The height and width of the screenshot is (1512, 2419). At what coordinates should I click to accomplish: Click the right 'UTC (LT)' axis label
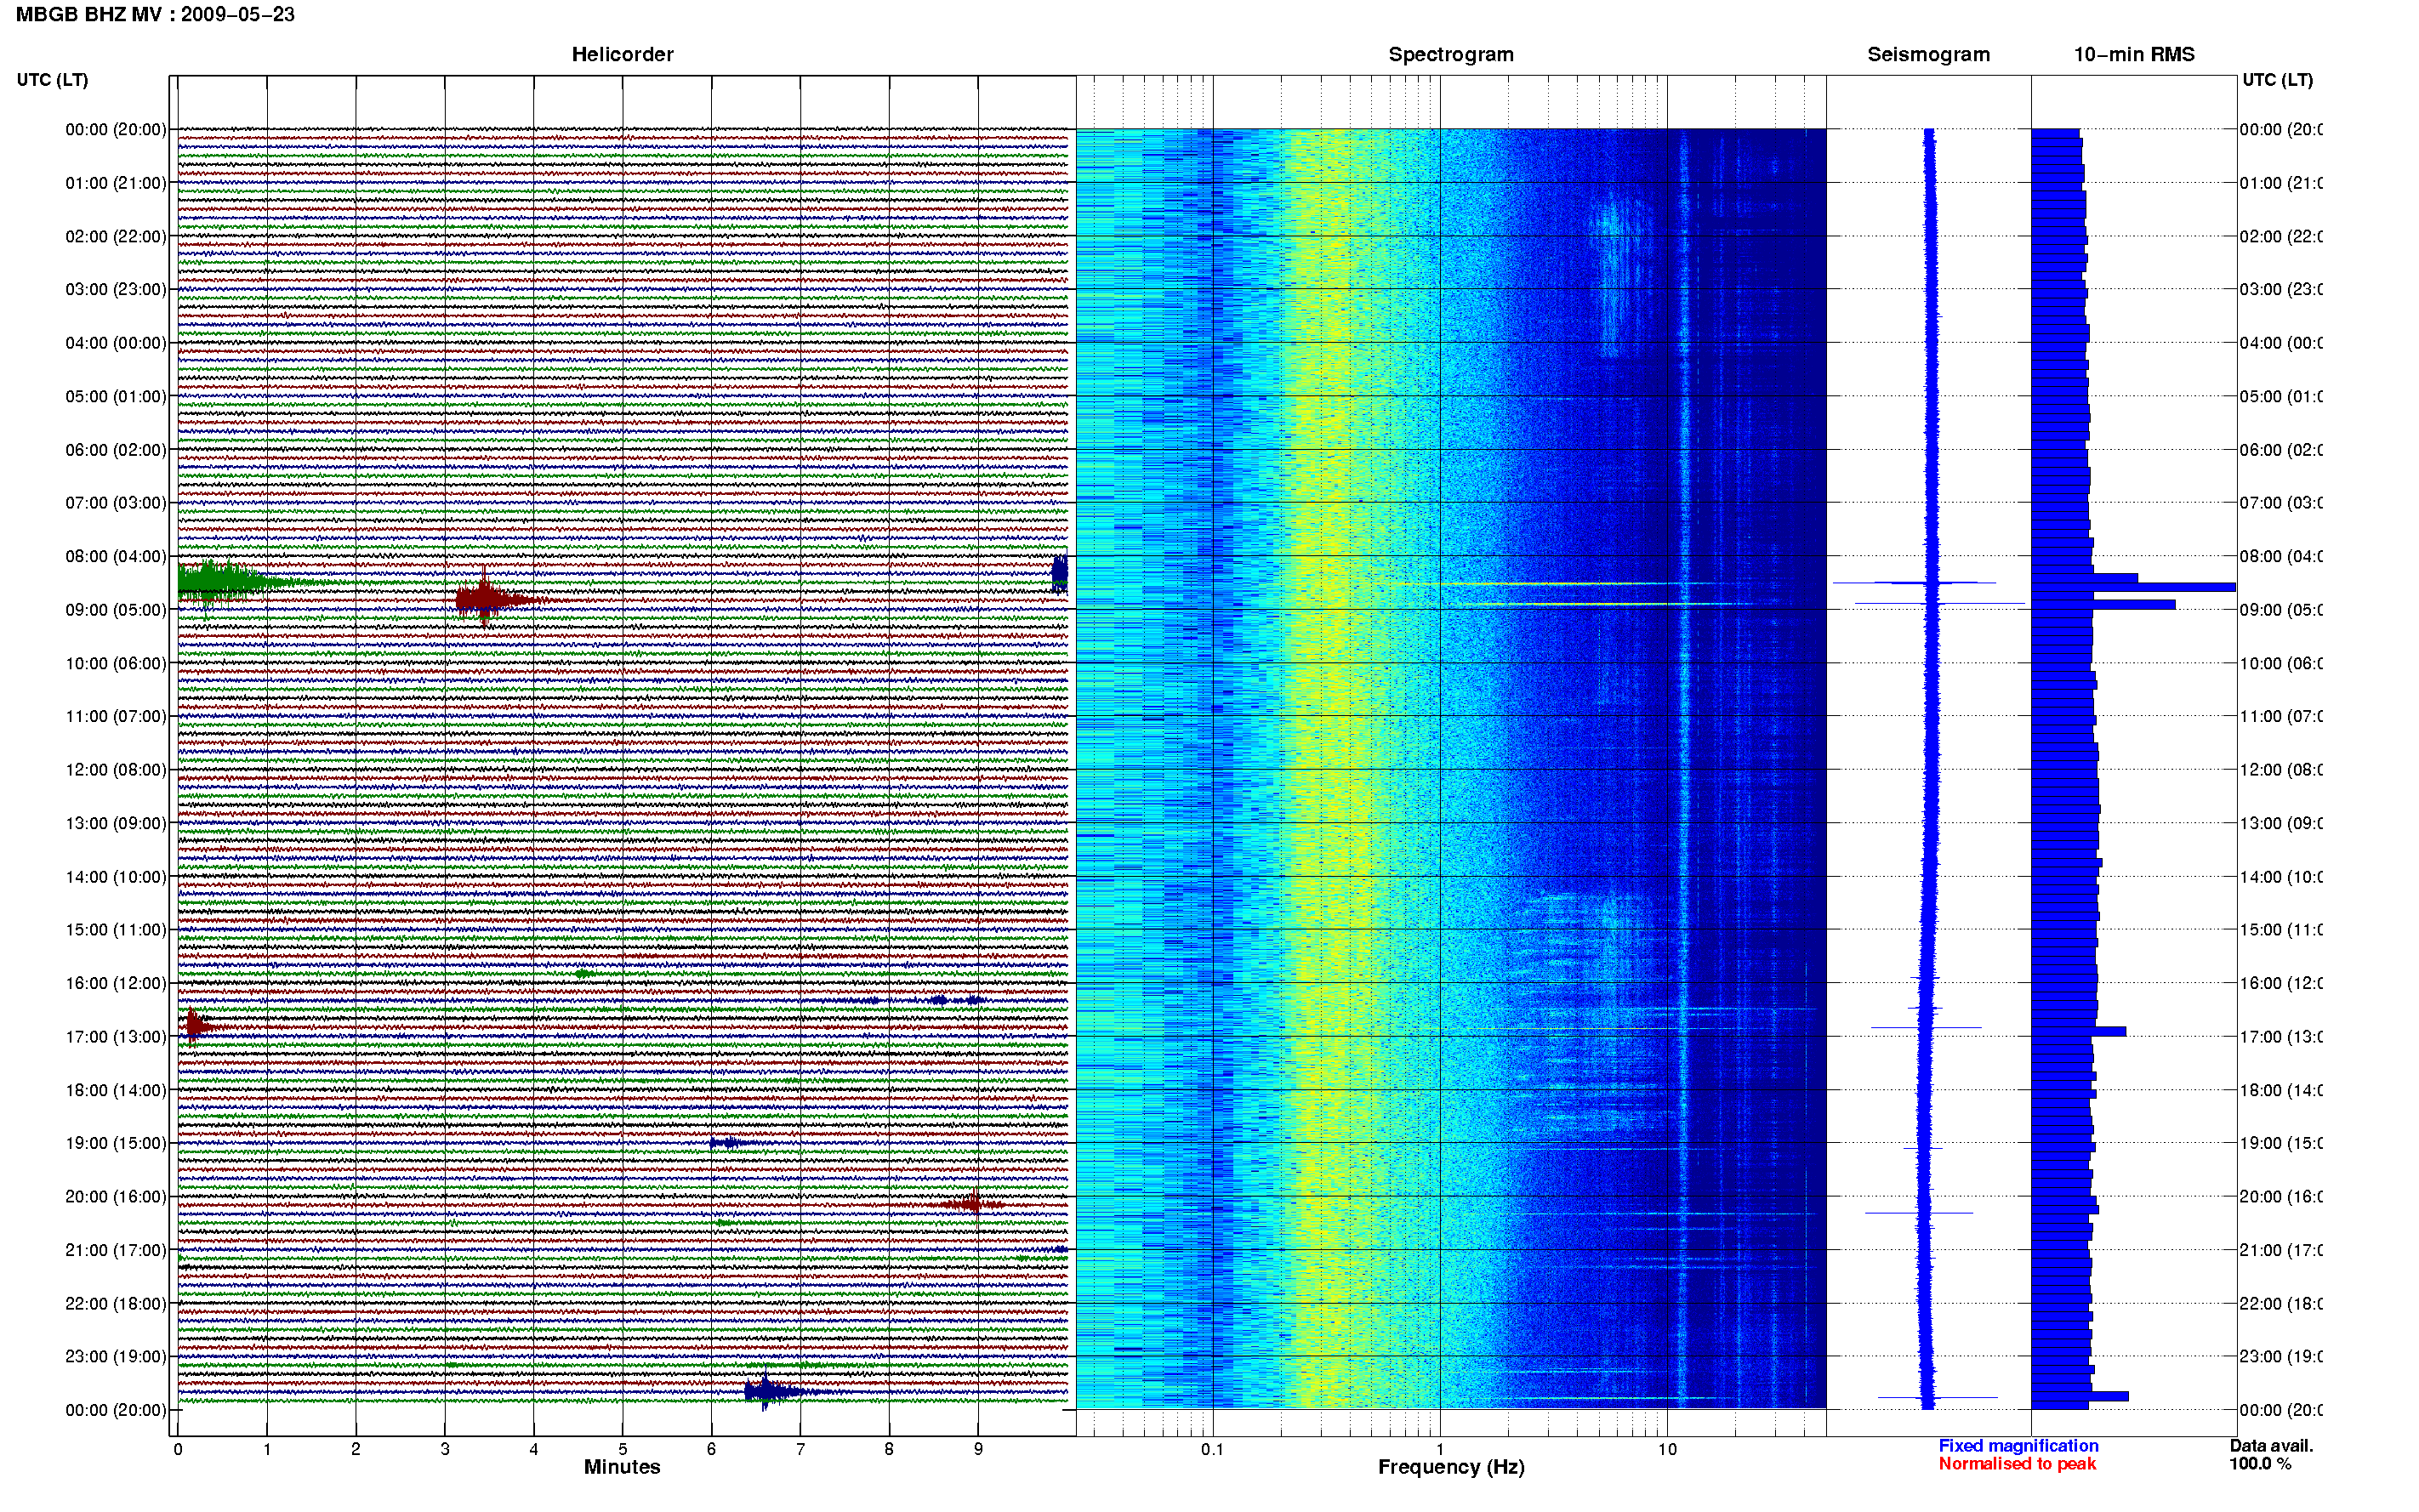tap(2277, 79)
